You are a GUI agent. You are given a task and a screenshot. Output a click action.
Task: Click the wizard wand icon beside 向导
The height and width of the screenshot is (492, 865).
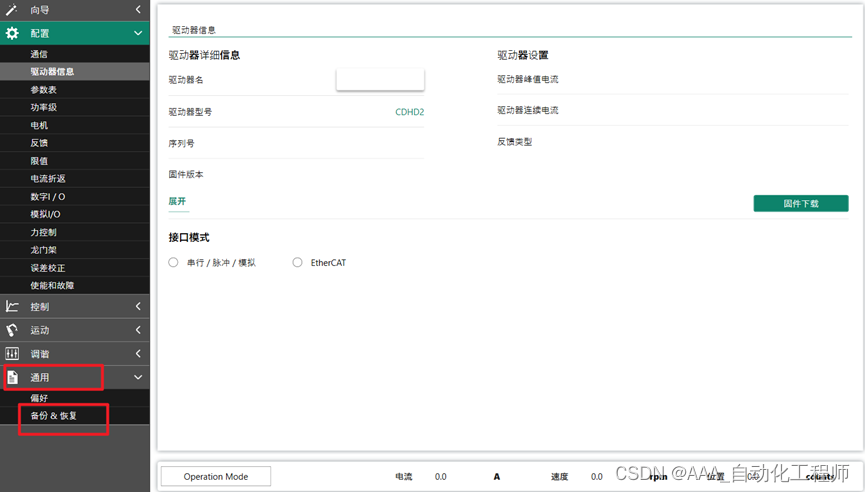coord(12,9)
